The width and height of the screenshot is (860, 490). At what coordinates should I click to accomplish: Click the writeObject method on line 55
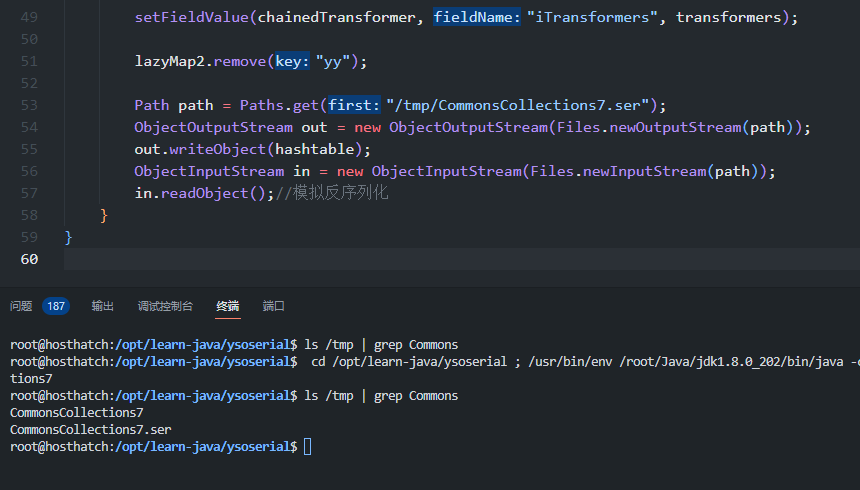click(217, 149)
